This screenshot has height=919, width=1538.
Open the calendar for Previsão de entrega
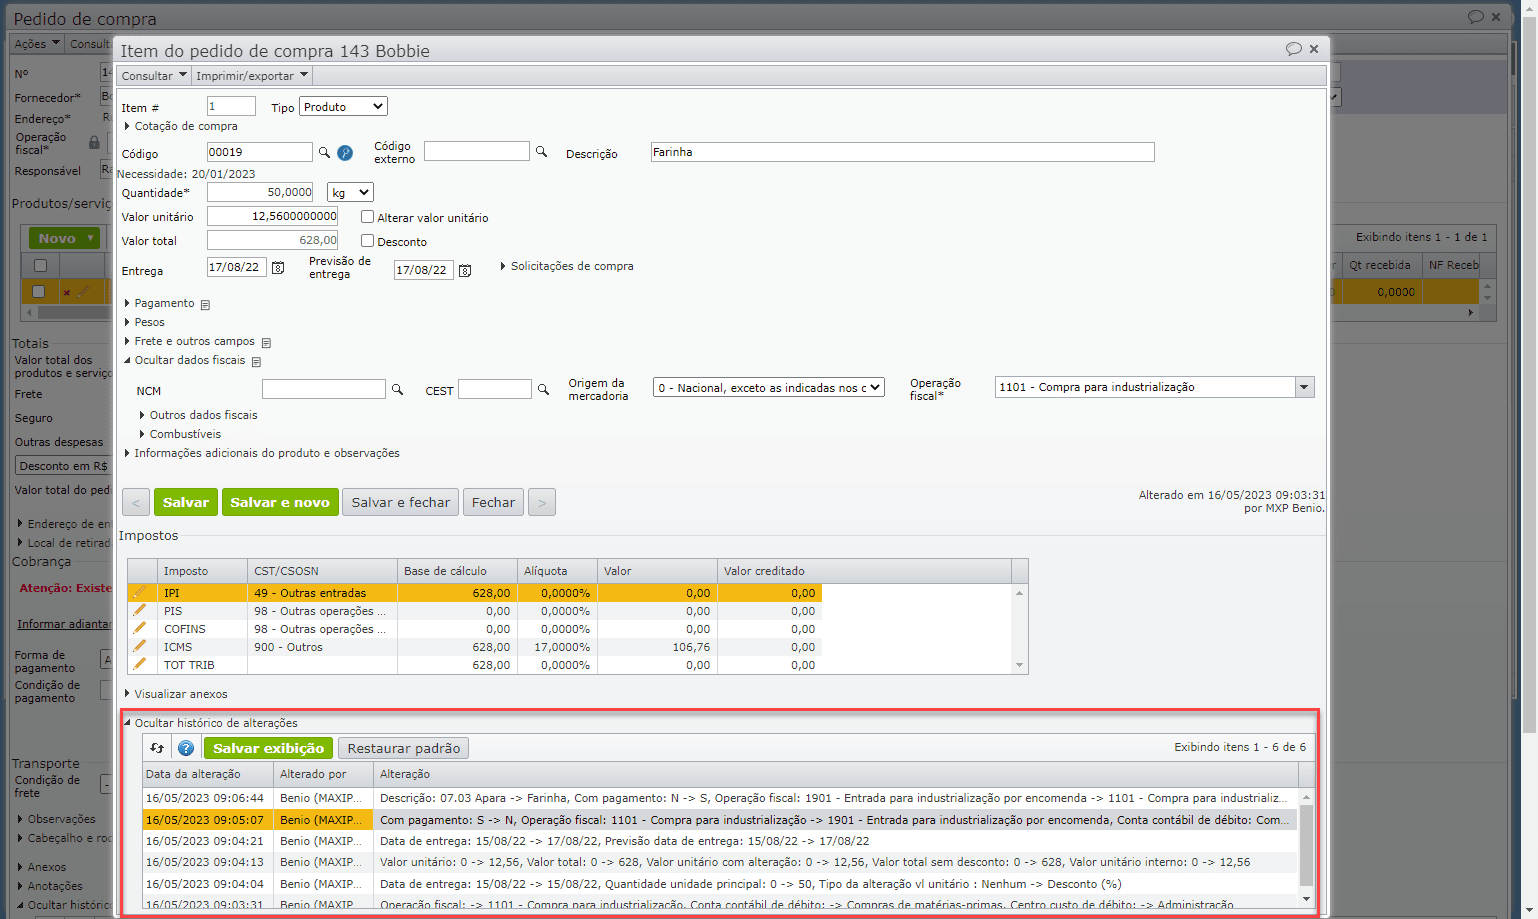465,271
